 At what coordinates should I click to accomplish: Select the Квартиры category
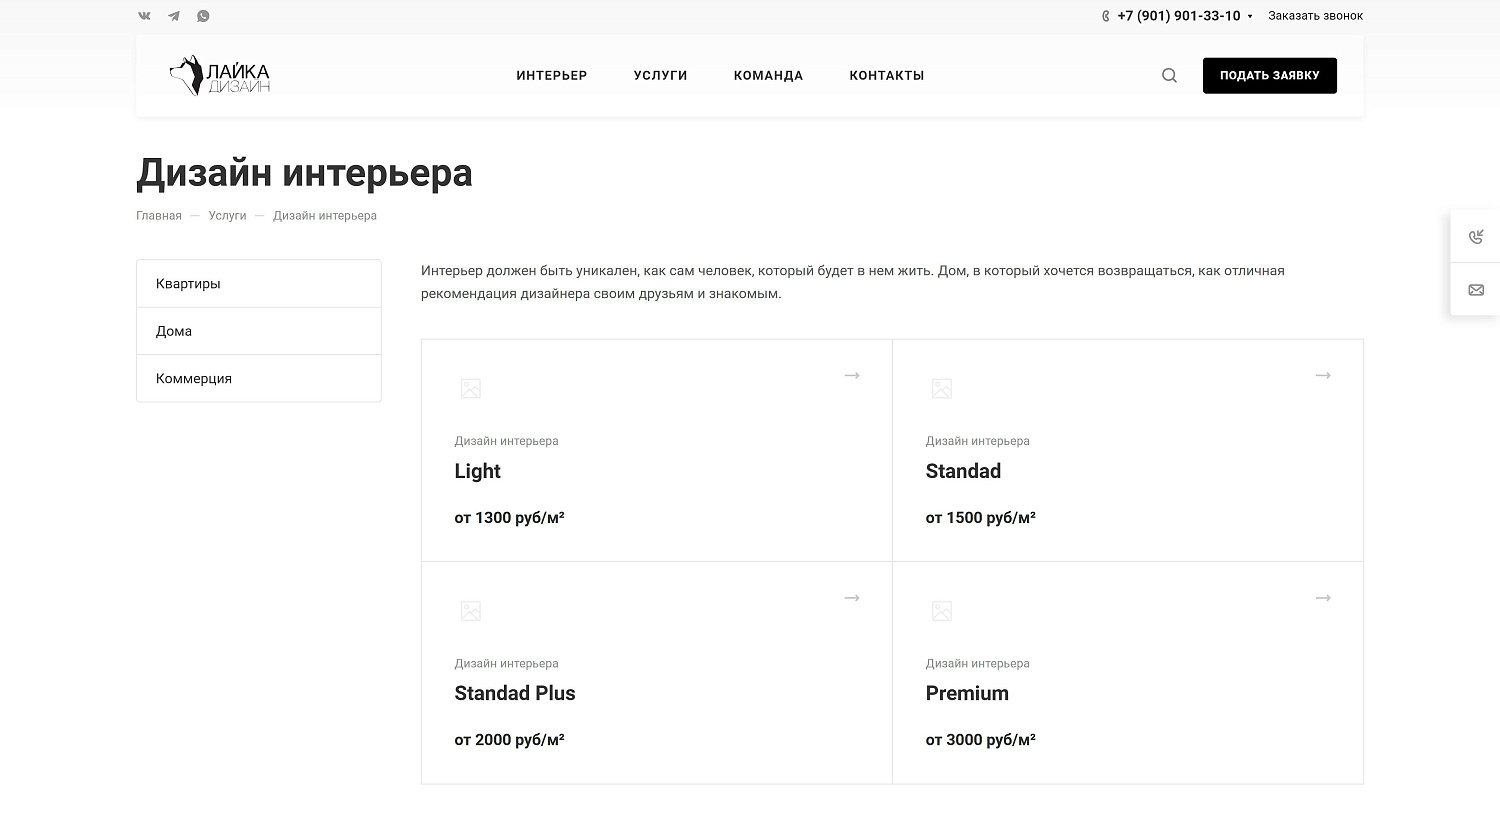click(187, 283)
